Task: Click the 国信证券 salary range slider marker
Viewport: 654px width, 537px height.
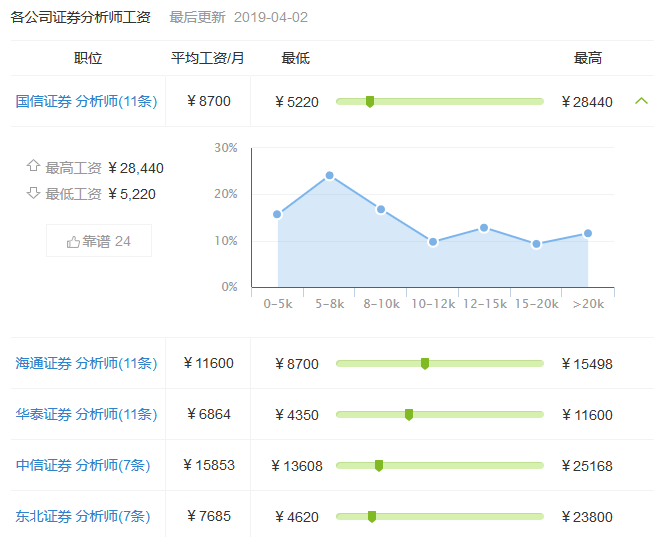Action: tap(370, 101)
